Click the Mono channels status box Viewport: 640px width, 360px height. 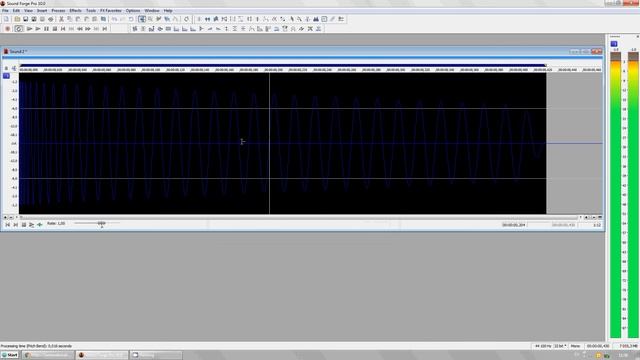click(576, 346)
